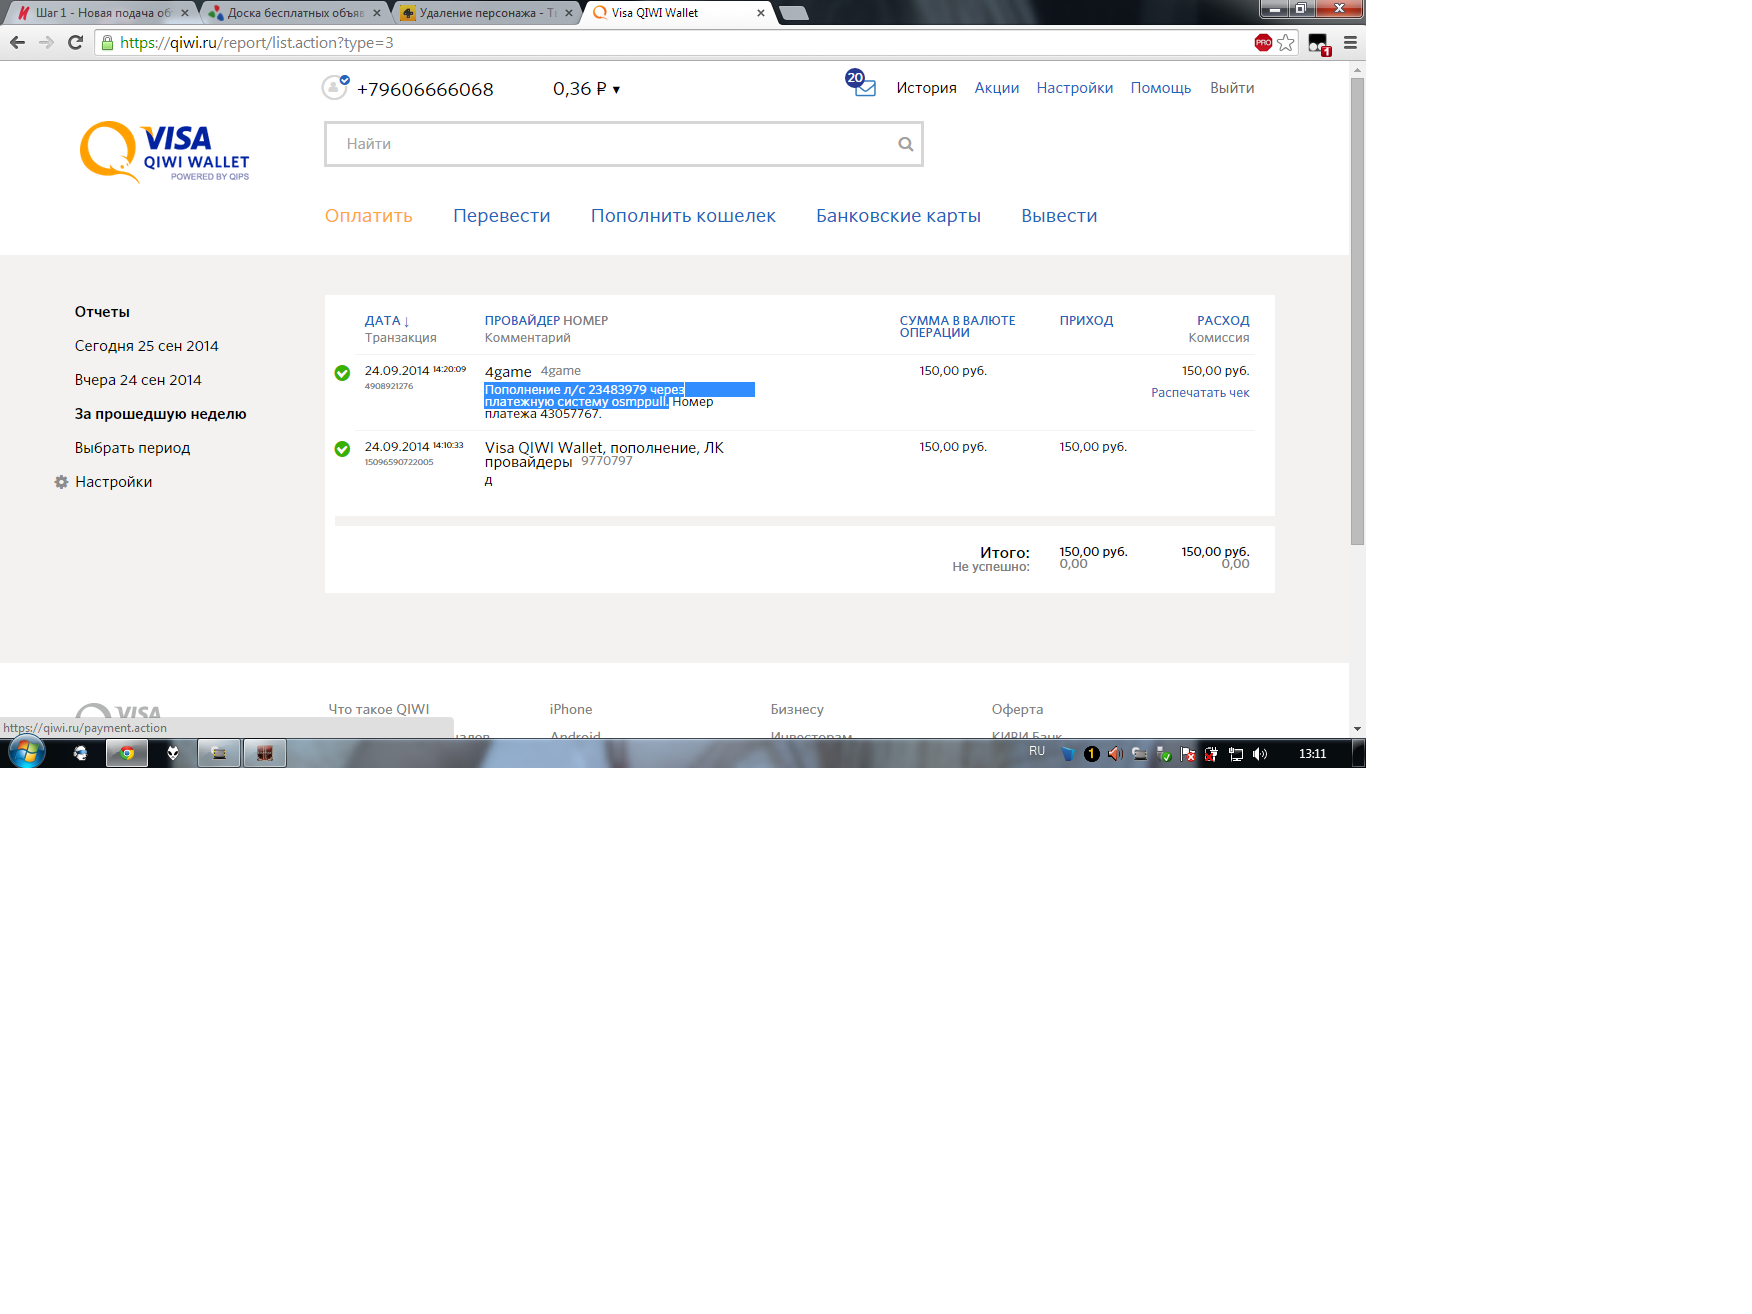Click Выйти to log out
Screen dimensions: 1752x1314
(1232, 88)
